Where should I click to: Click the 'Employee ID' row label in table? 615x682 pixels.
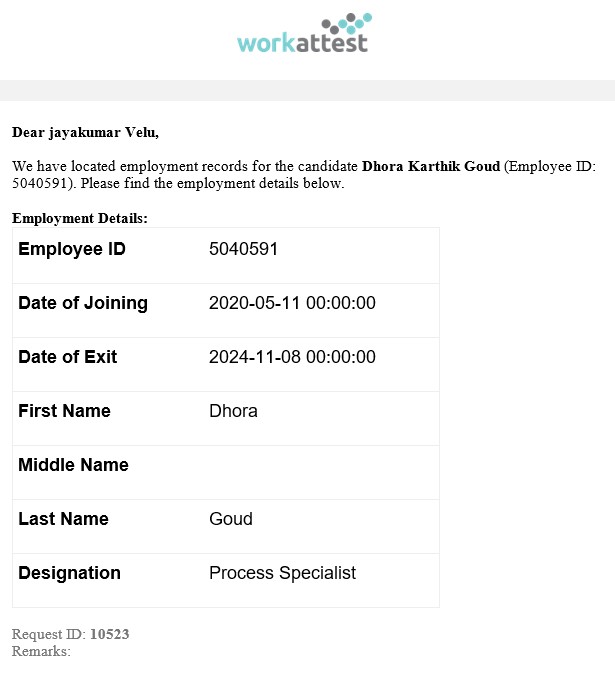[72, 249]
